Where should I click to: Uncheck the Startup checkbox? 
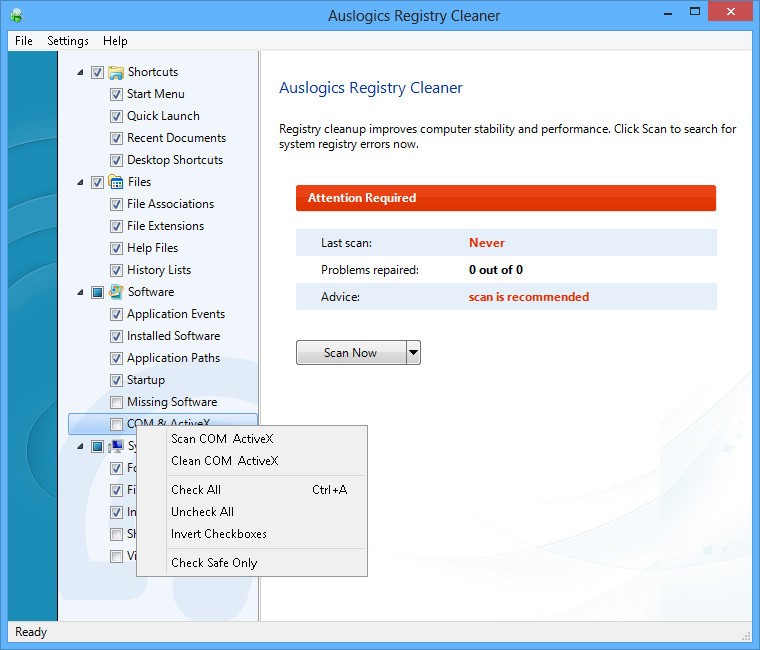coord(116,380)
